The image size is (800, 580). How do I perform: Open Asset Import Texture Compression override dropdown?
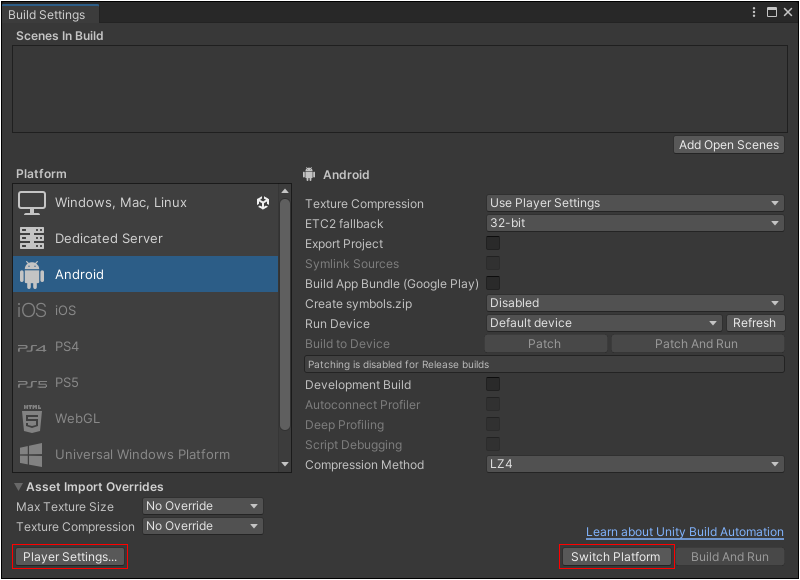[203, 526]
